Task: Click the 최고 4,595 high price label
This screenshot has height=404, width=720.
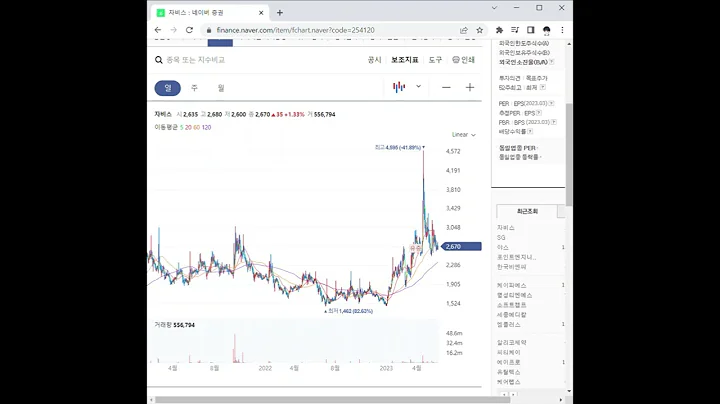Action: 398,147
